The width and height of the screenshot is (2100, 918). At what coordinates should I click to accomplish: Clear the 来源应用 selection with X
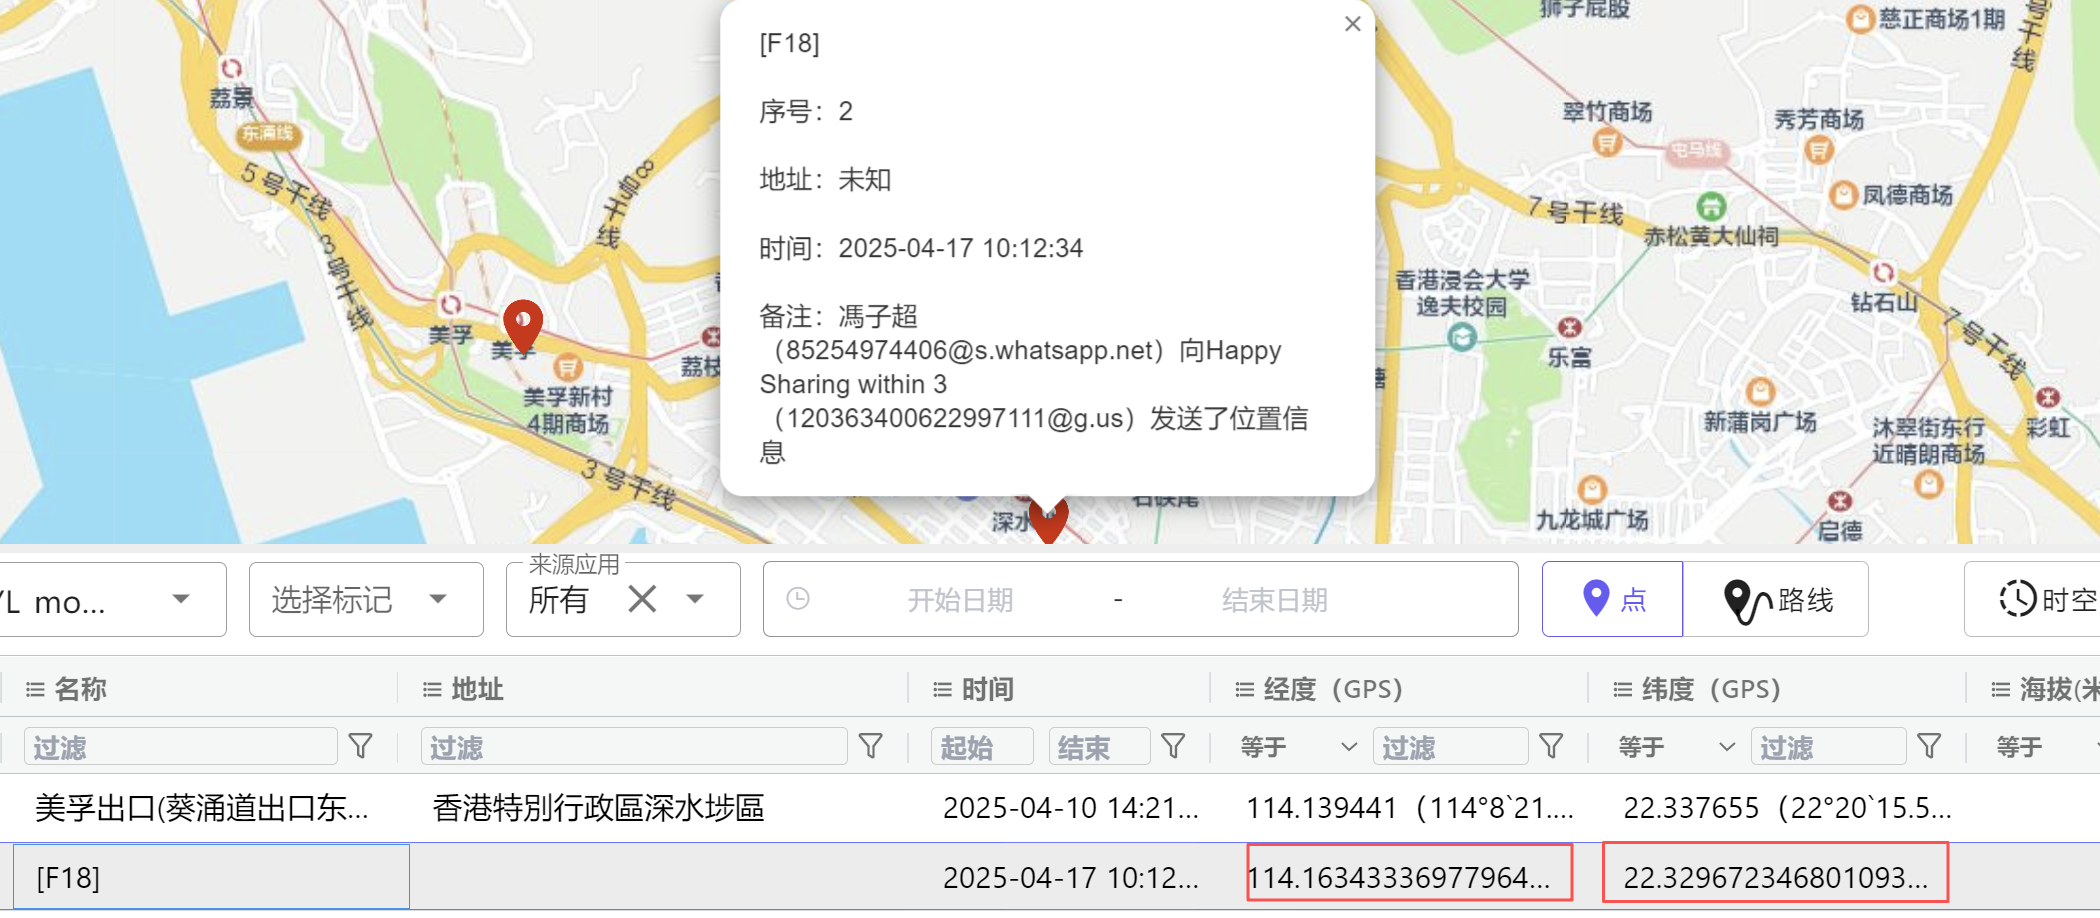pos(642,600)
